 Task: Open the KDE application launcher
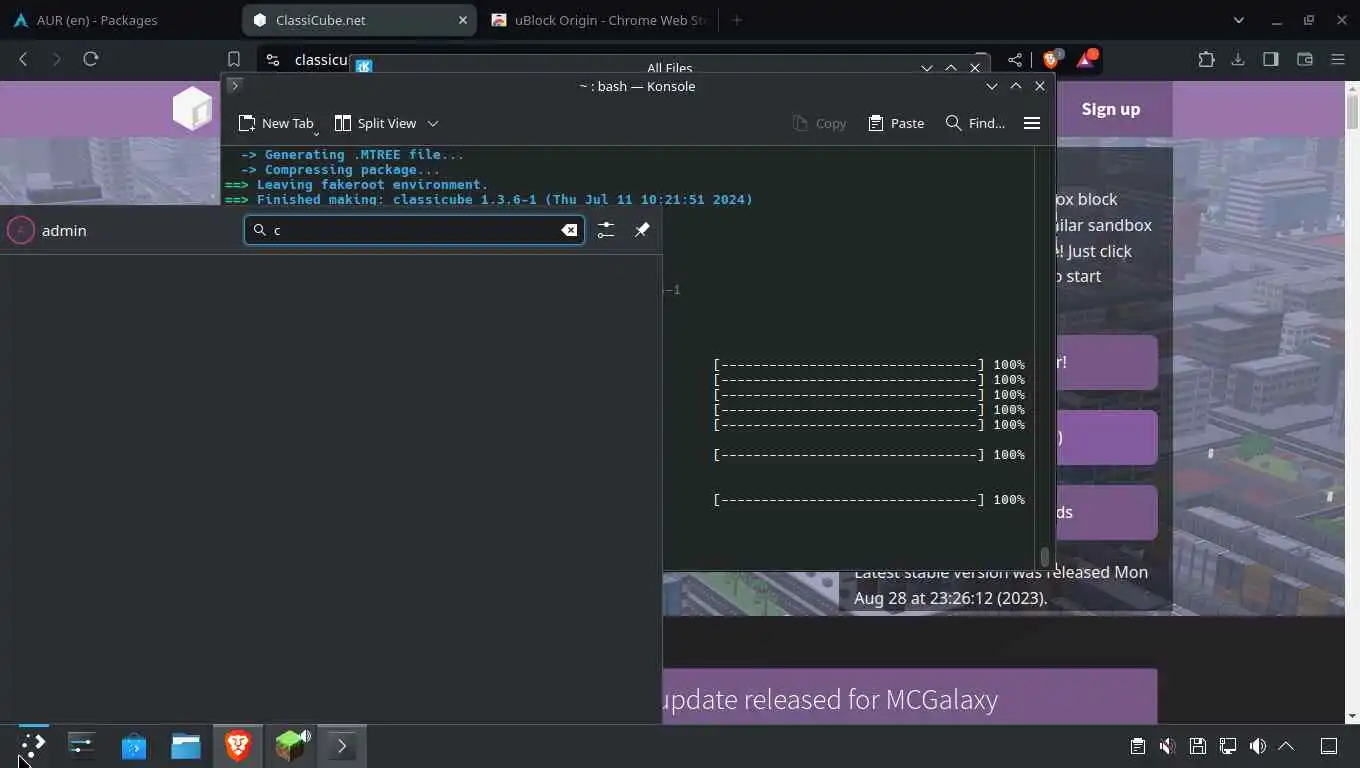pos(33,746)
